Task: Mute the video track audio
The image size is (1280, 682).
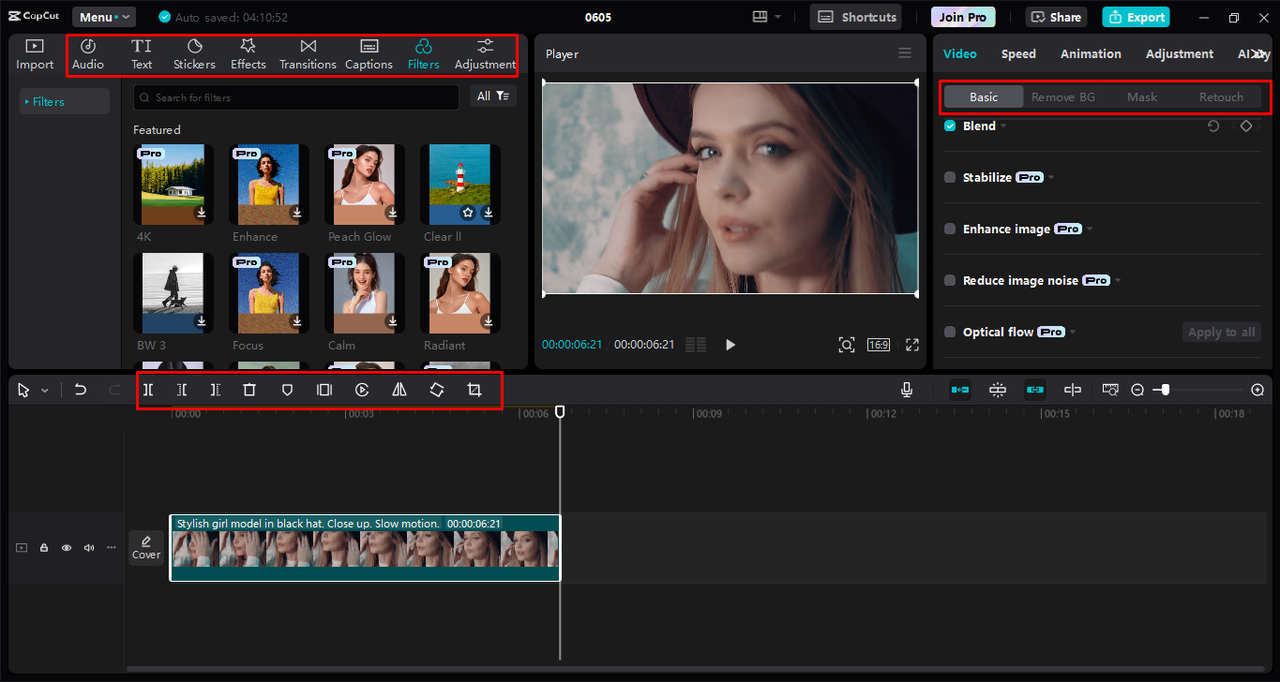Action: tap(89, 548)
